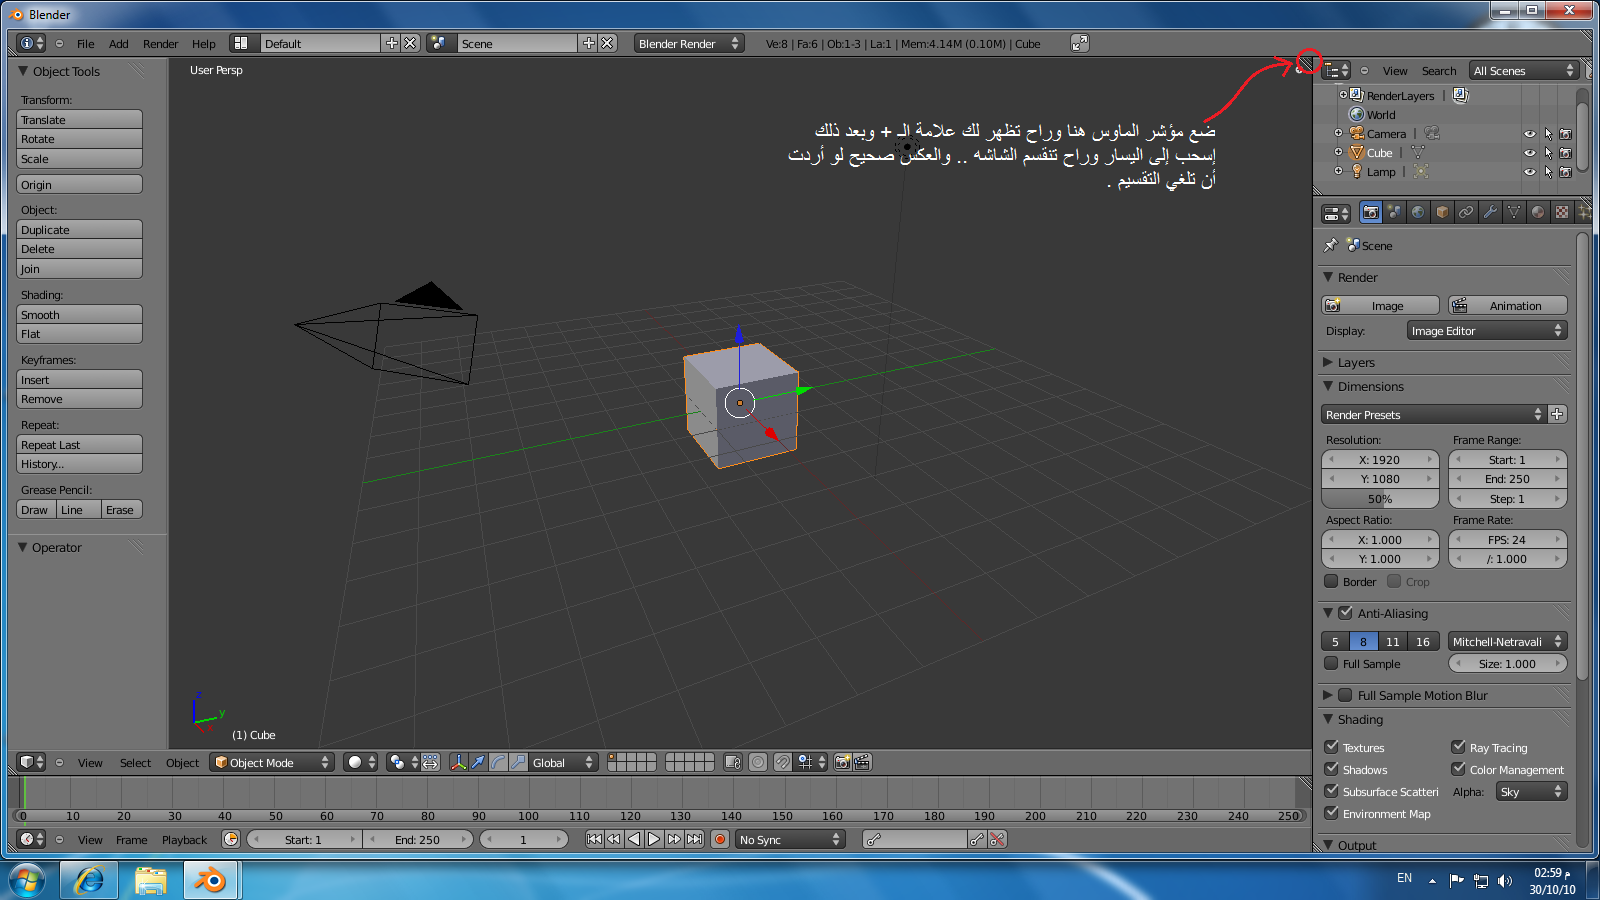Expand the Cube tree item in outliner

1338,153
